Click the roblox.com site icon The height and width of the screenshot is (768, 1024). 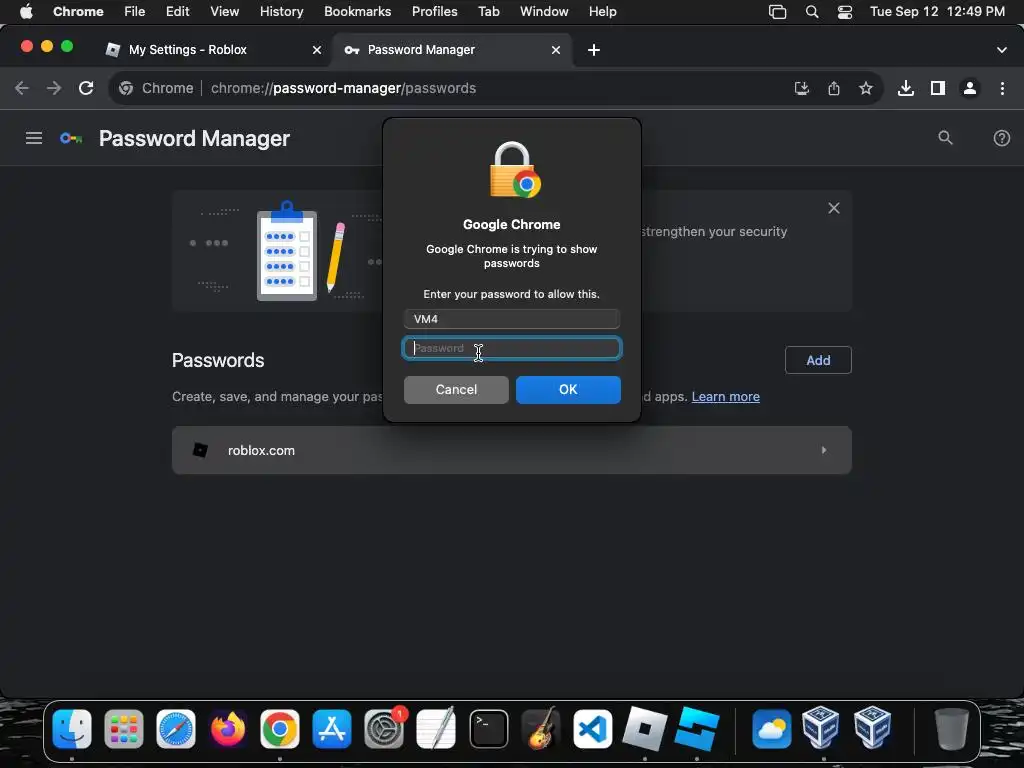click(x=200, y=450)
